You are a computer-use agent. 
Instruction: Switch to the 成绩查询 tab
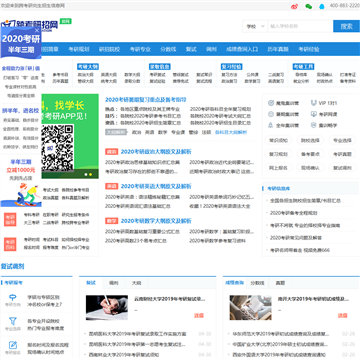(x=234, y=283)
